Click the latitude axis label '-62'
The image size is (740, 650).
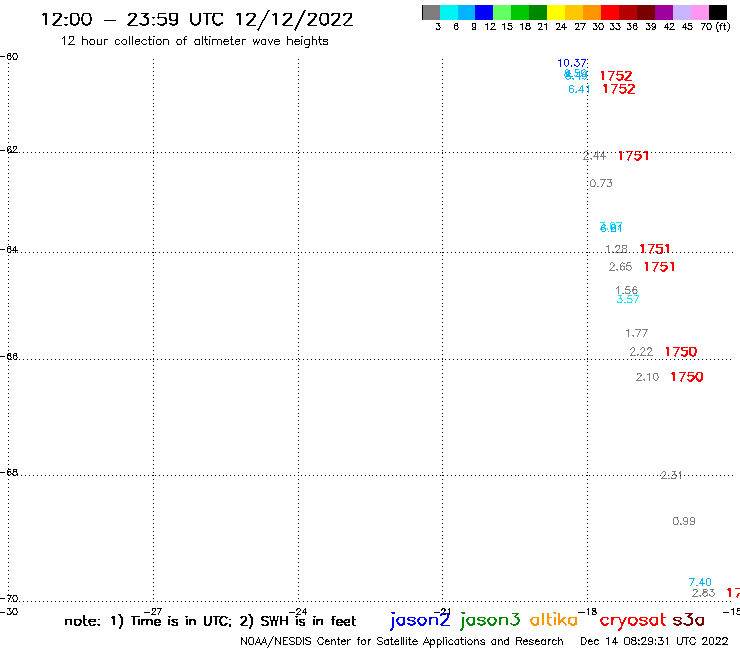tap(9, 150)
